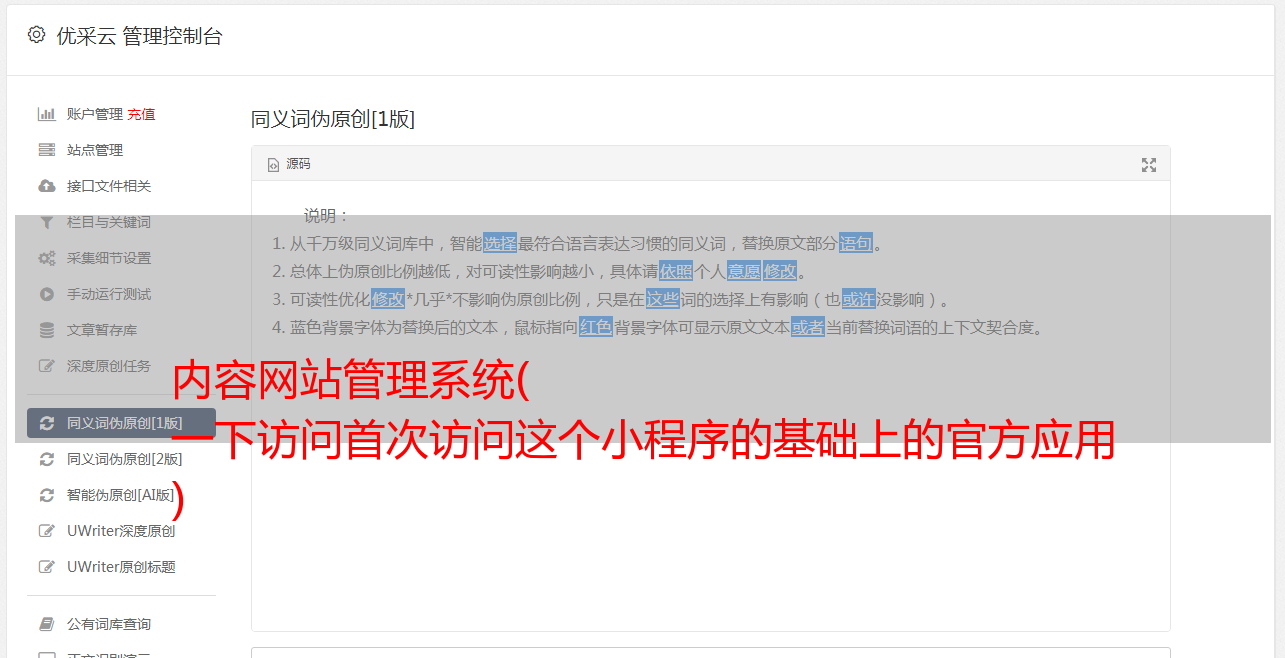This screenshot has width=1285, height=658.
Task: Click the bar chart icon for 账户管理
Action: pyautogui.click(x=47, y=114)
